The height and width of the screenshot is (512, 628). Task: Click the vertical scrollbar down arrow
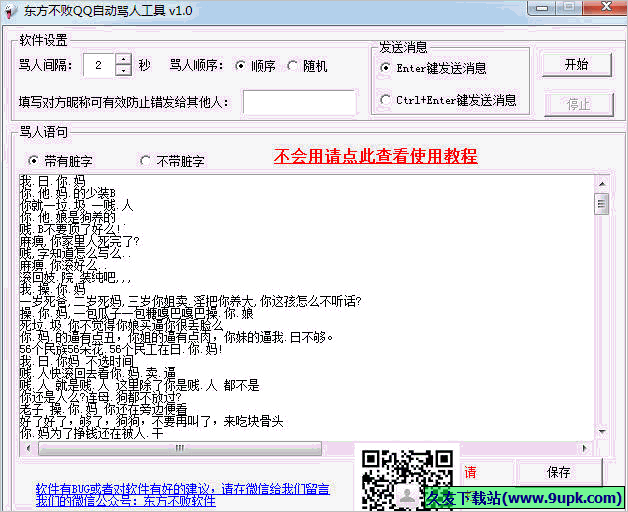(x=602, y=432)
